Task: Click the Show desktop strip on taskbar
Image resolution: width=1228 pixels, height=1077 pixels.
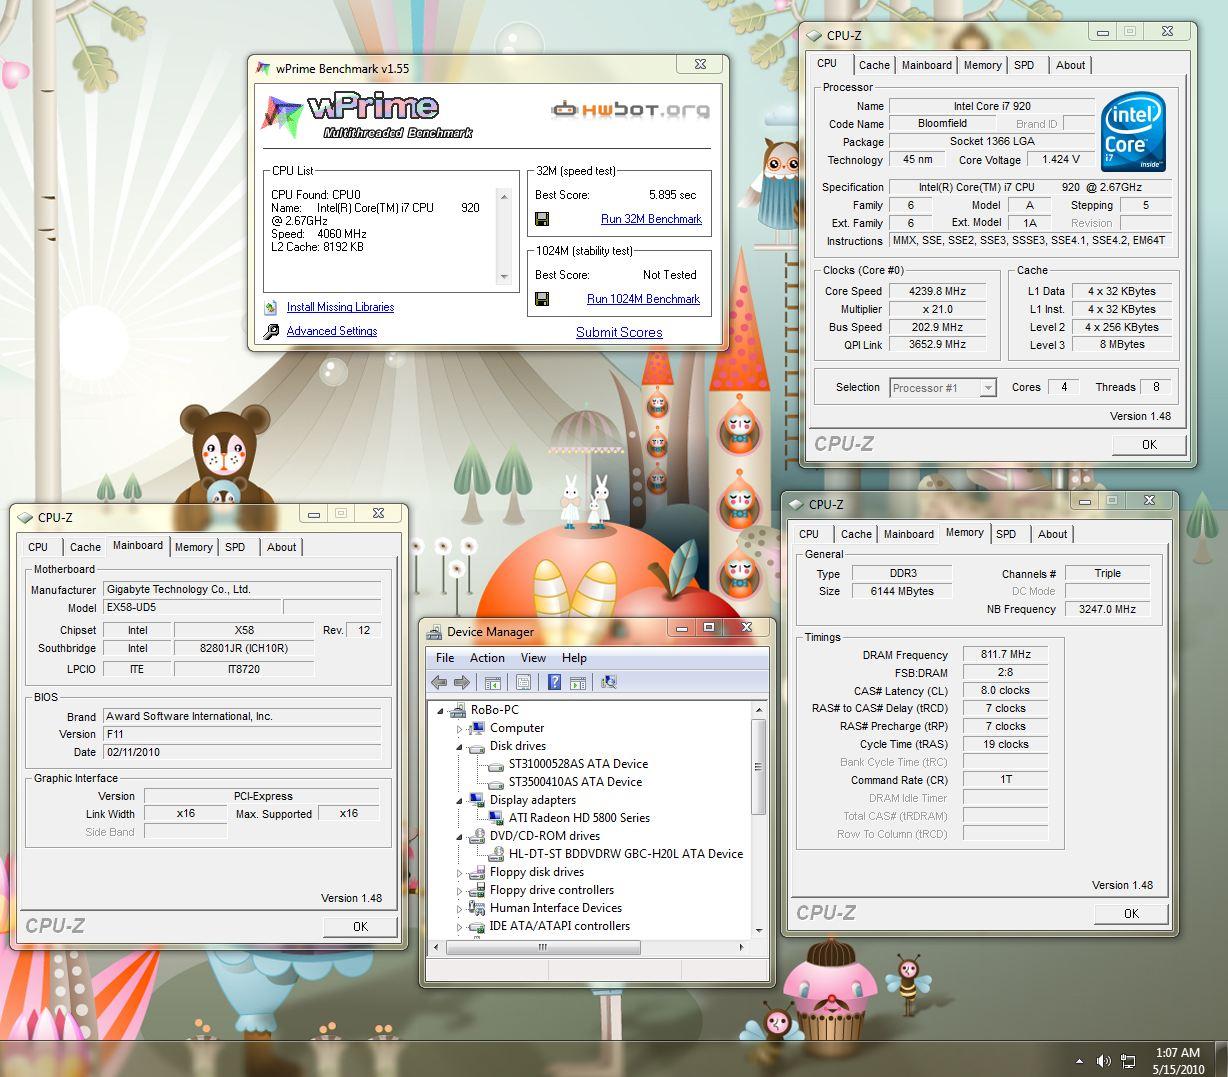Action: [x=1221, y=1060]
